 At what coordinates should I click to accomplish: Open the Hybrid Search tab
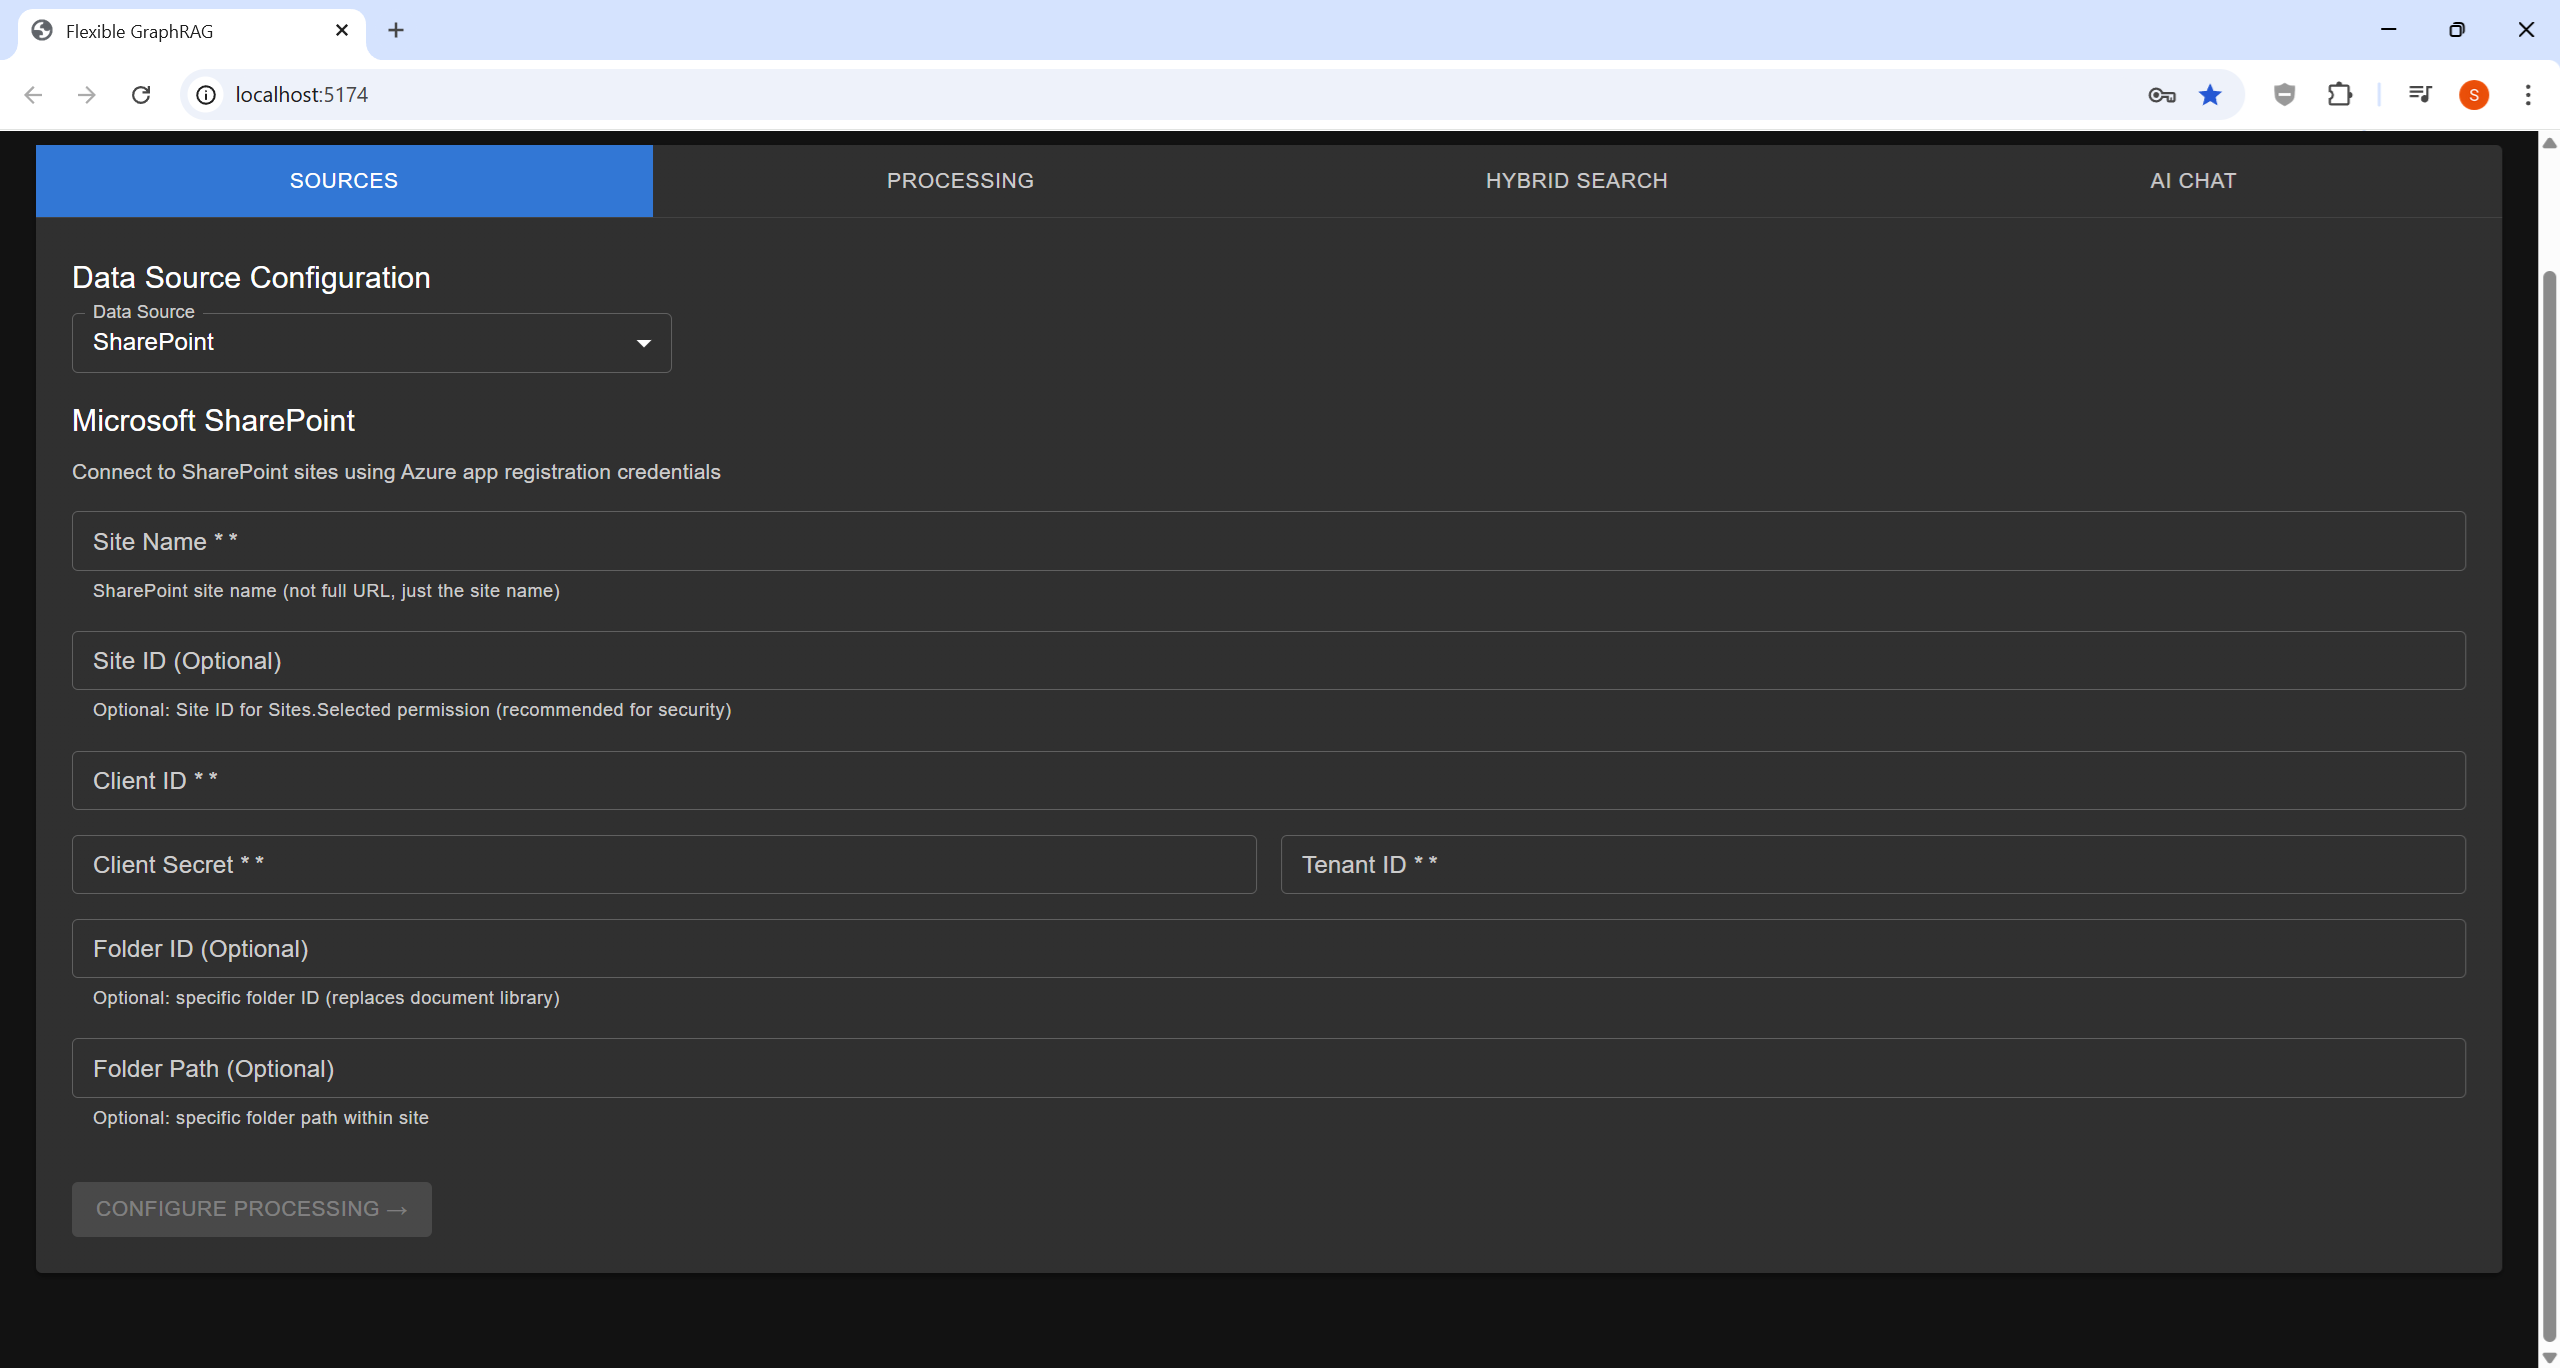(1576, 180)
